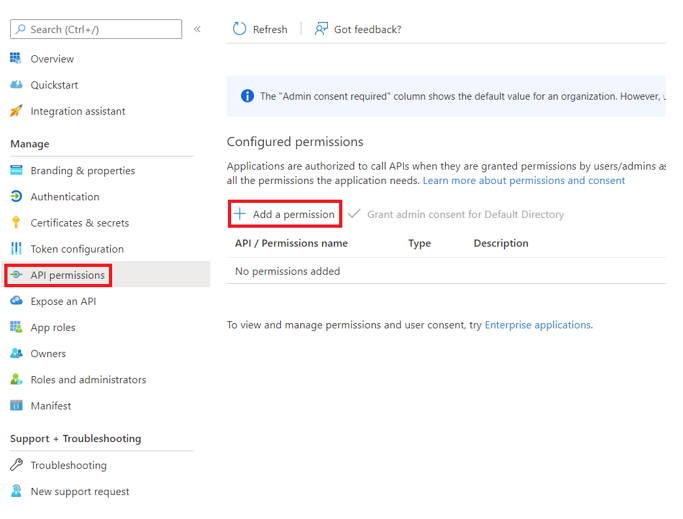
Task: Click the blue info icon in banner
Action: pos(247,96)
